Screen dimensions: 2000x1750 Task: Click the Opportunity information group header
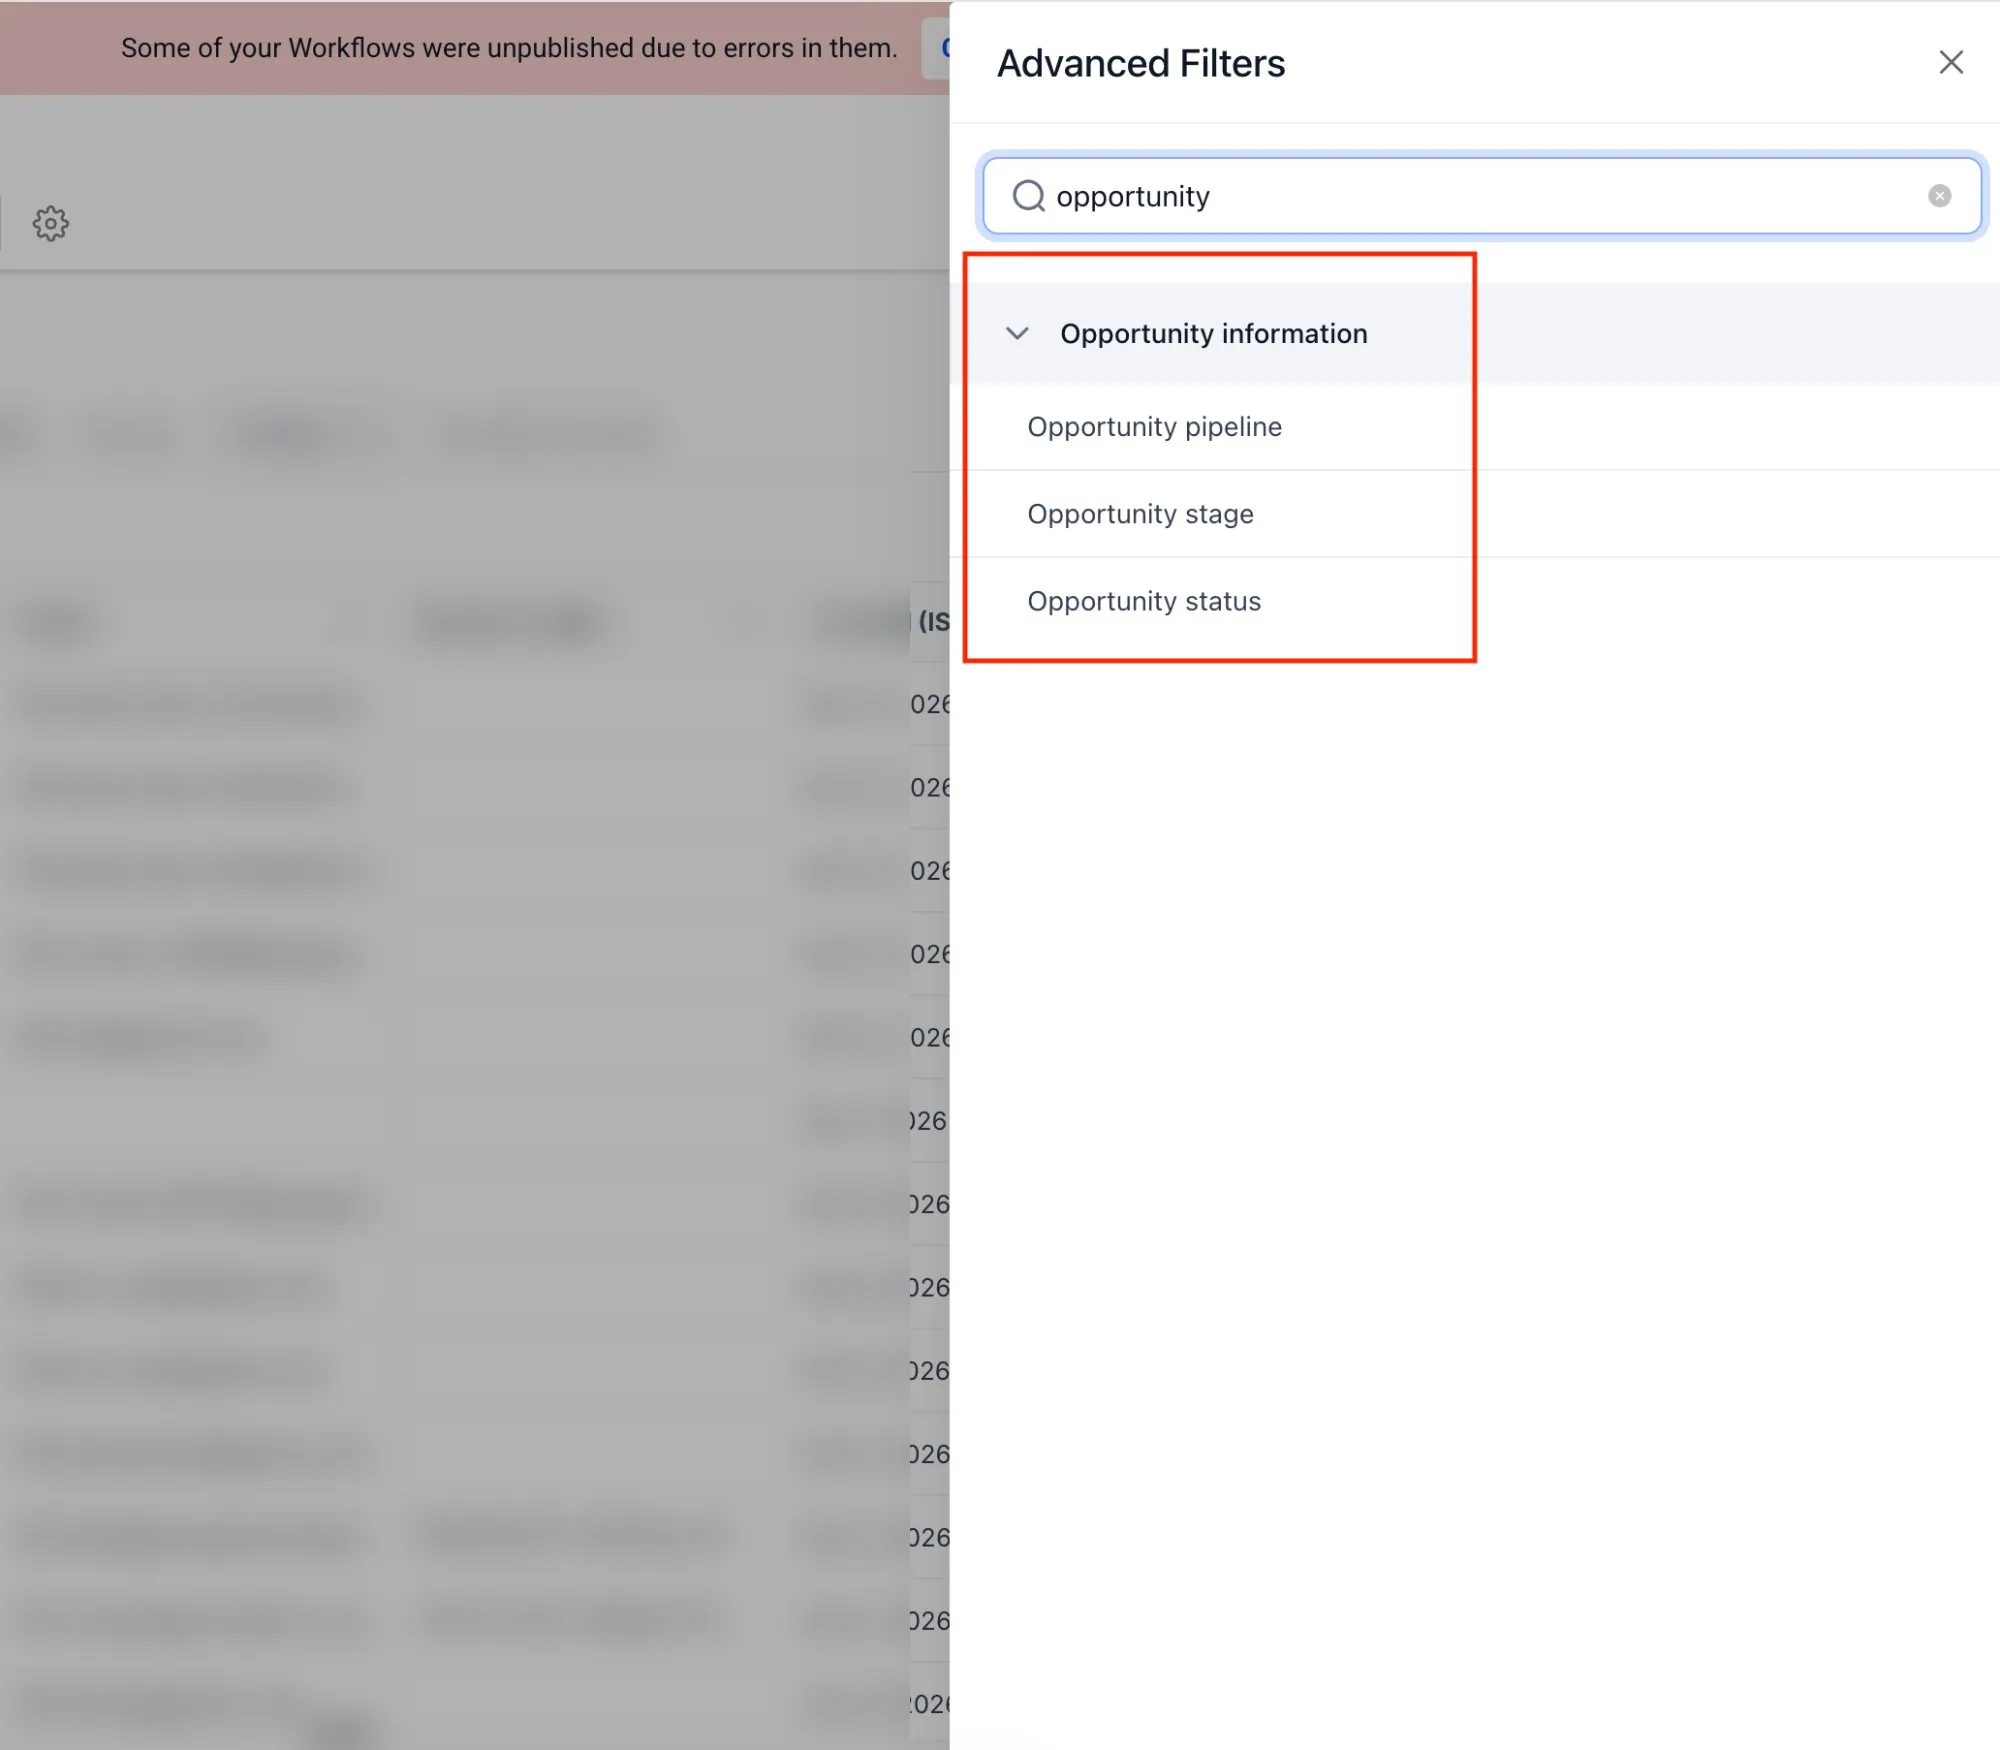(x=1213, y=333)
